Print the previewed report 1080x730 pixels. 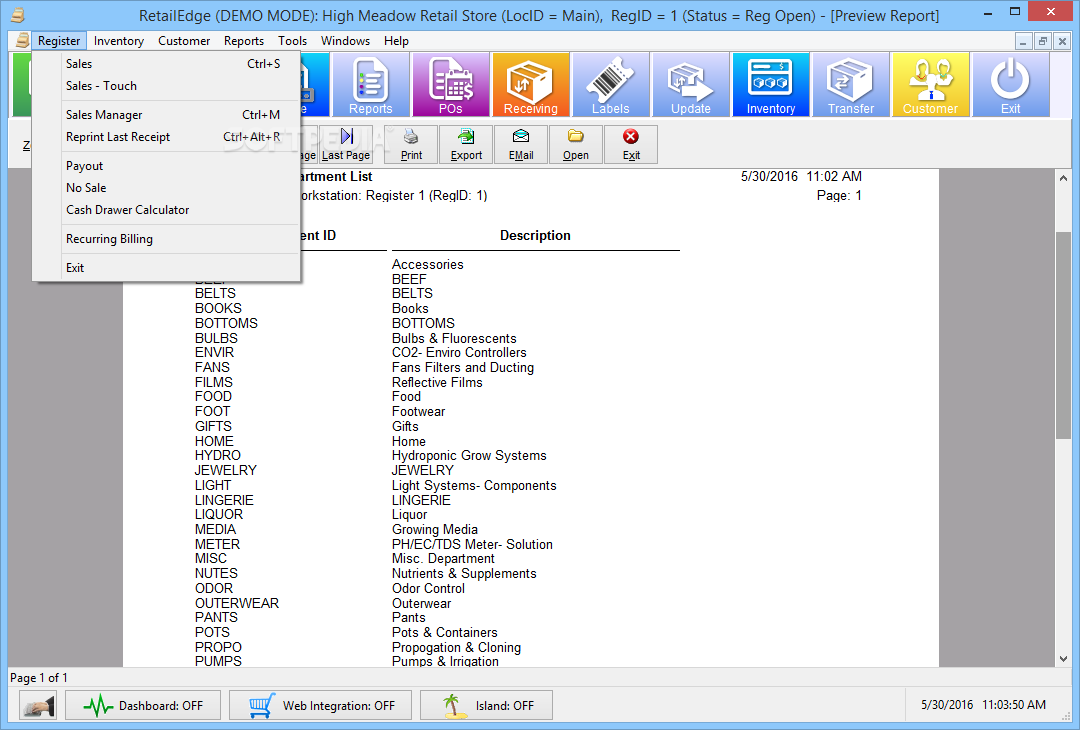(411, 145)
